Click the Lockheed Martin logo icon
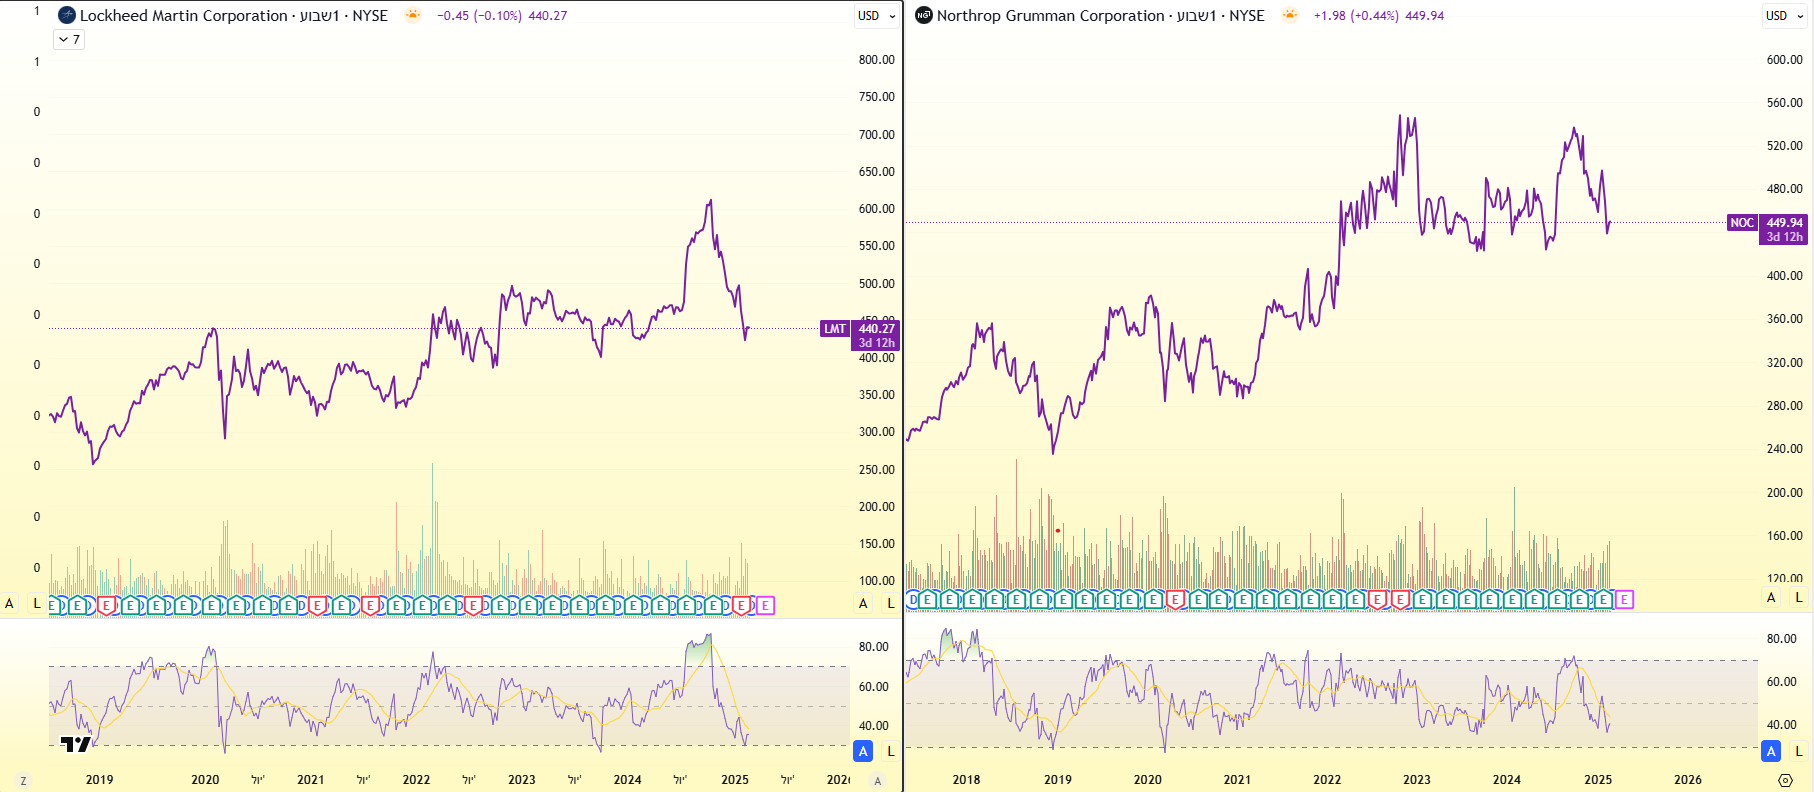 (x=67, y=16)
